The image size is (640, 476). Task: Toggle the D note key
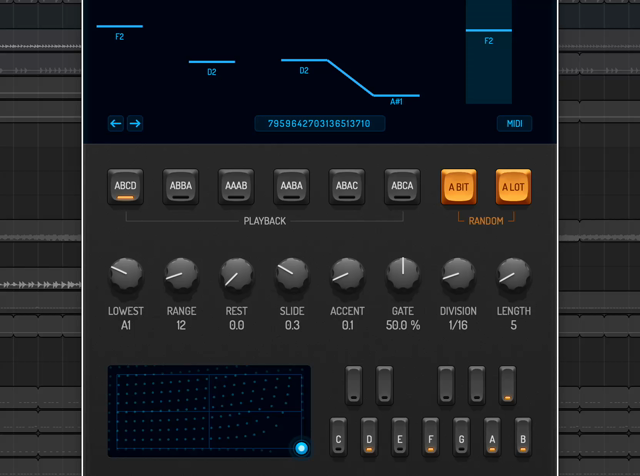[369, 436]
